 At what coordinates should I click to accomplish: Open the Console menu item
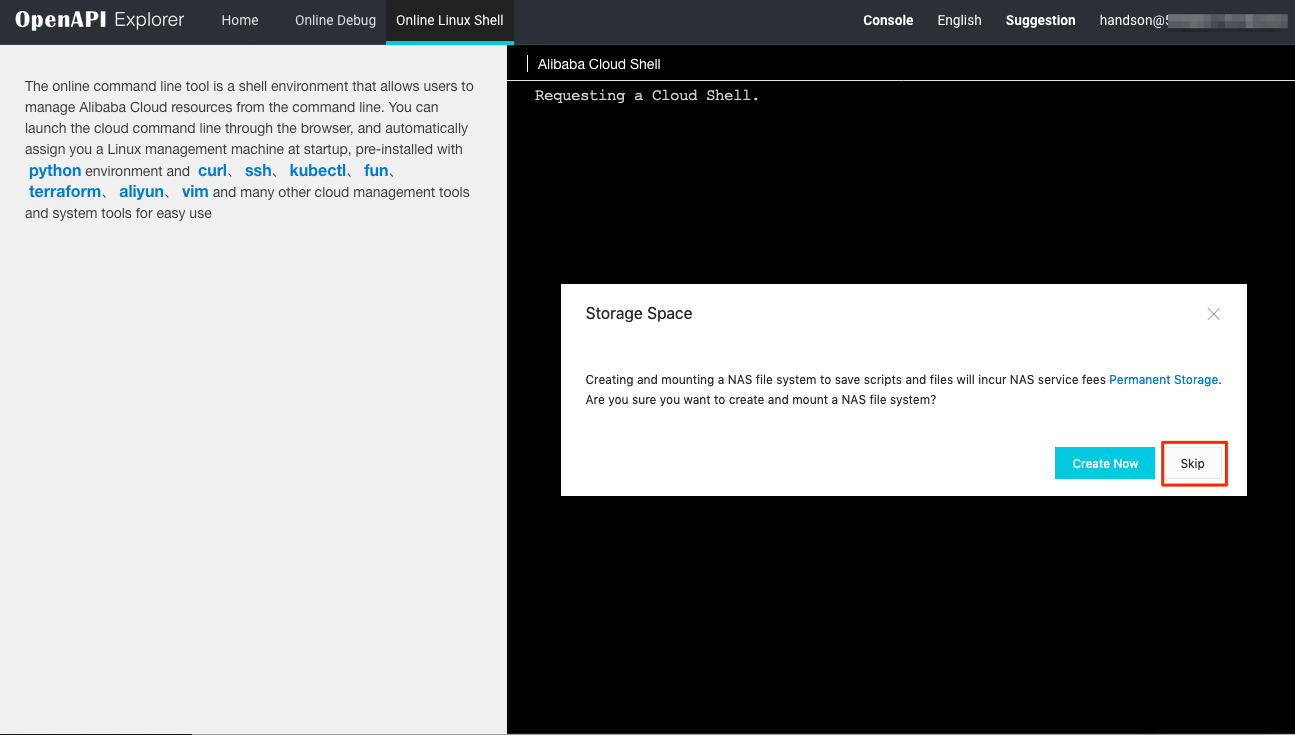[x=888, y=20]
